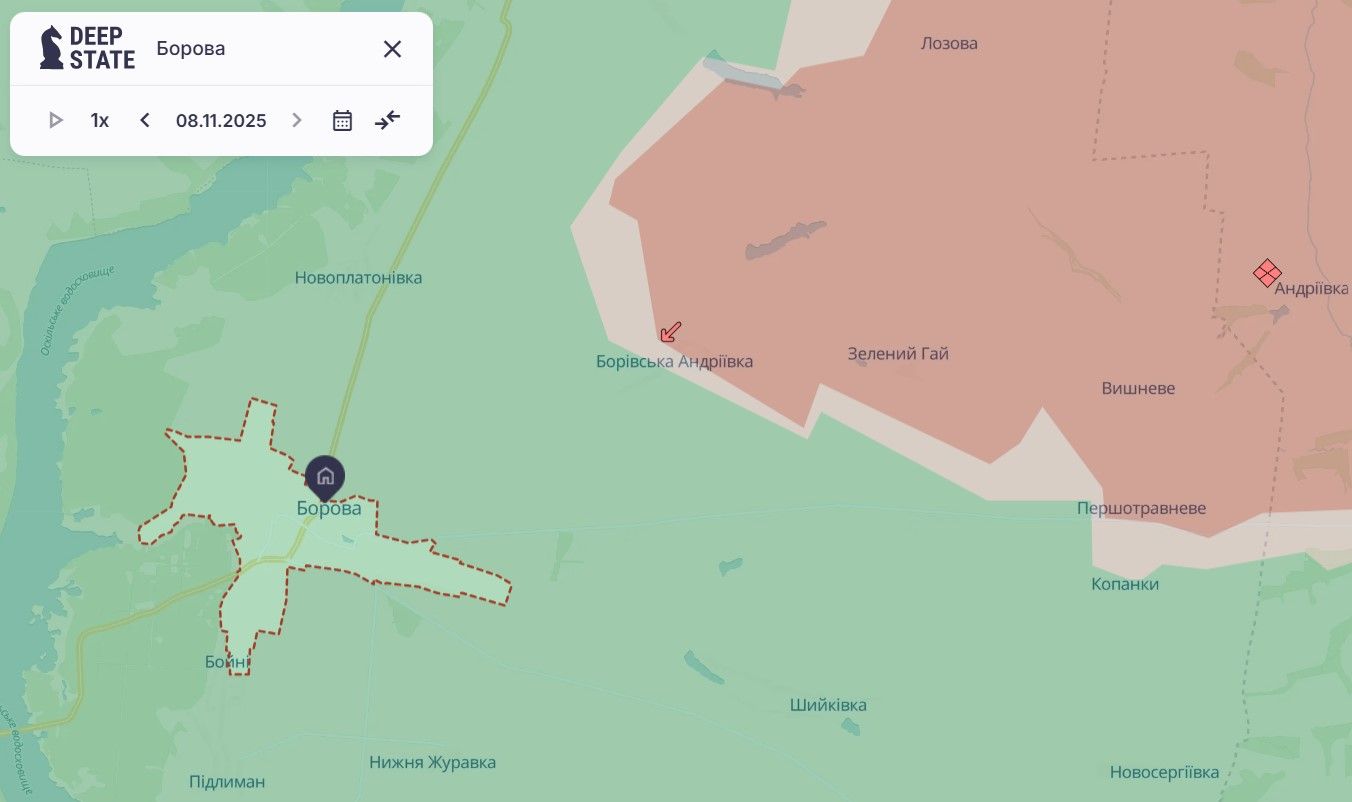
Task: Click the compare arrows icon
Action: tap(387, 121)
